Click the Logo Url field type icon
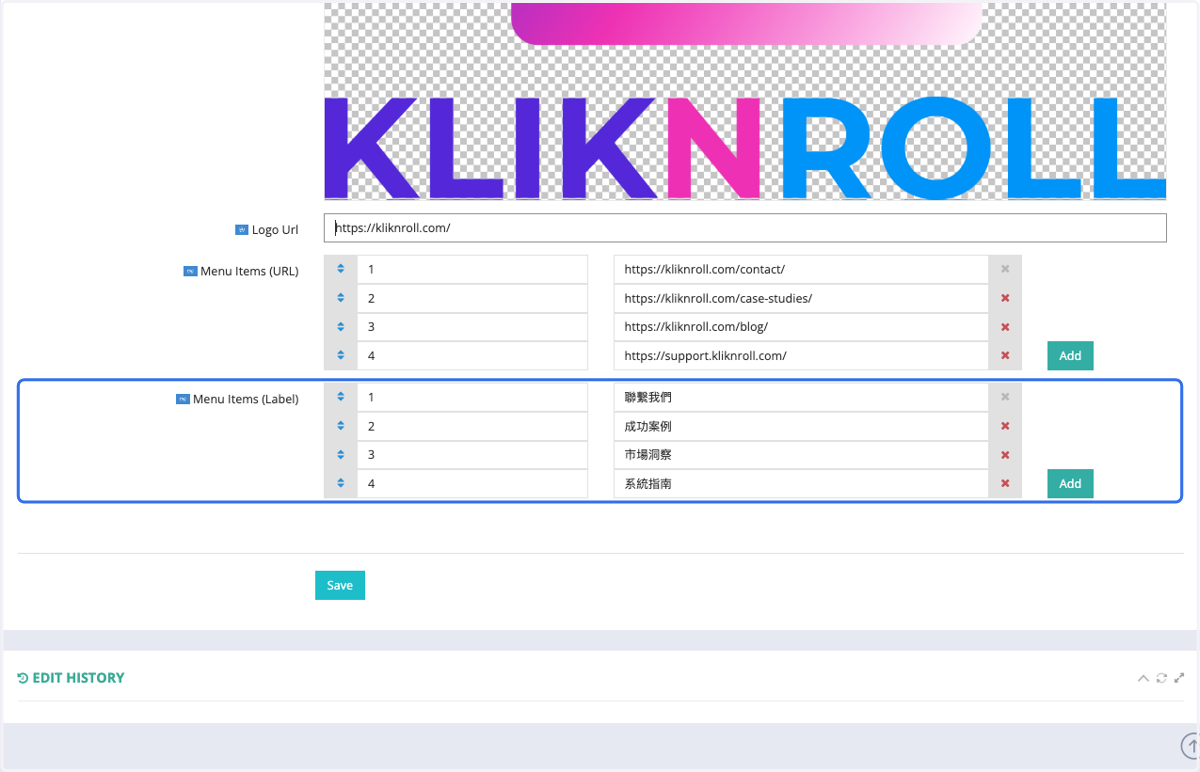The width and height of the screenshot is (1200, 772). coord(241,230)
